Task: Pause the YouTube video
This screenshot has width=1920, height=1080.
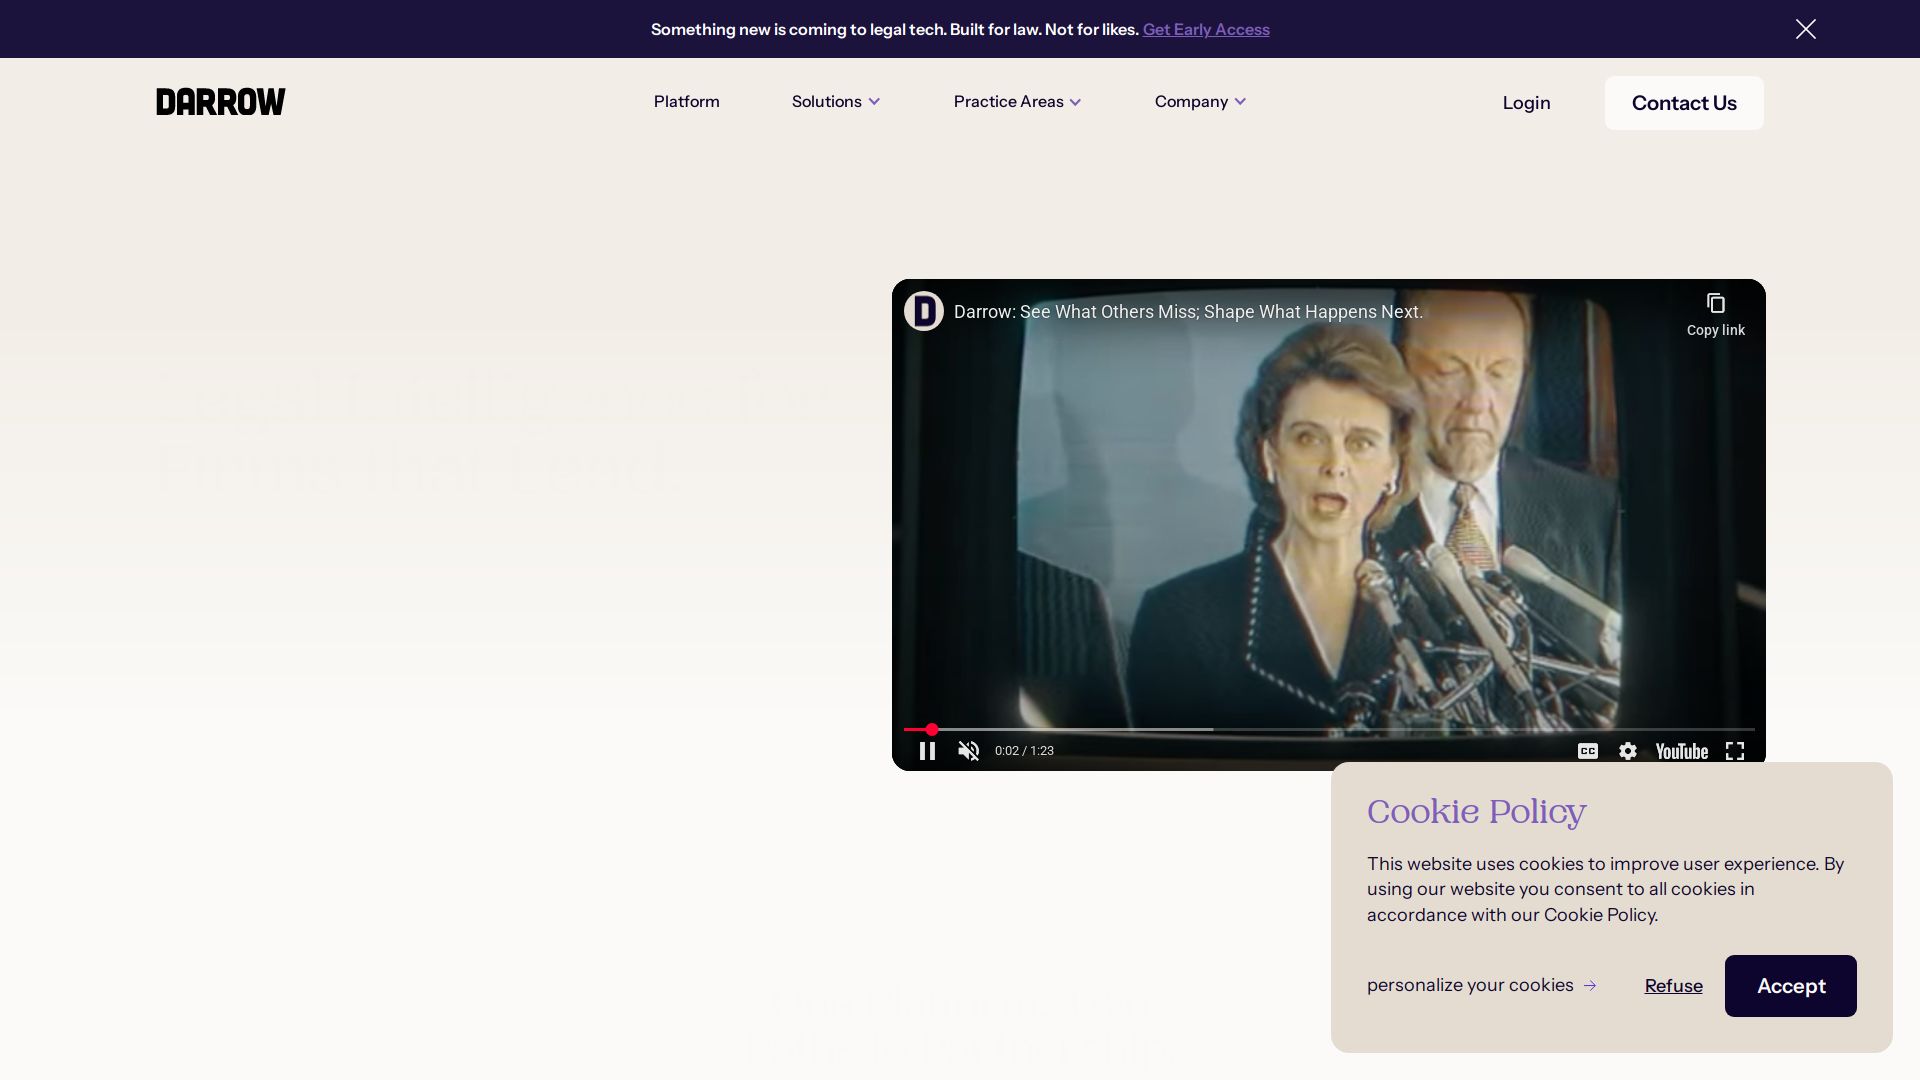Action: 927,751
